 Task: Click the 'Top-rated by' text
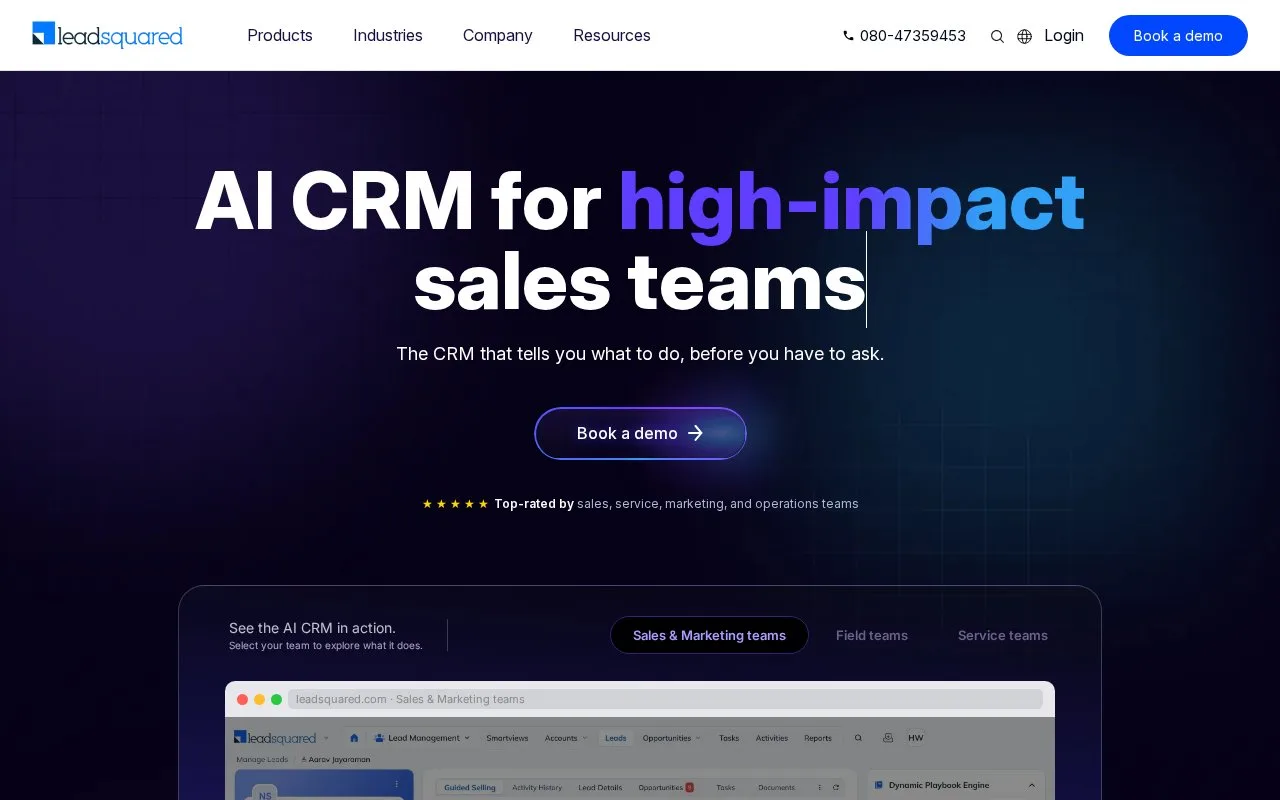tap(534, 504)
